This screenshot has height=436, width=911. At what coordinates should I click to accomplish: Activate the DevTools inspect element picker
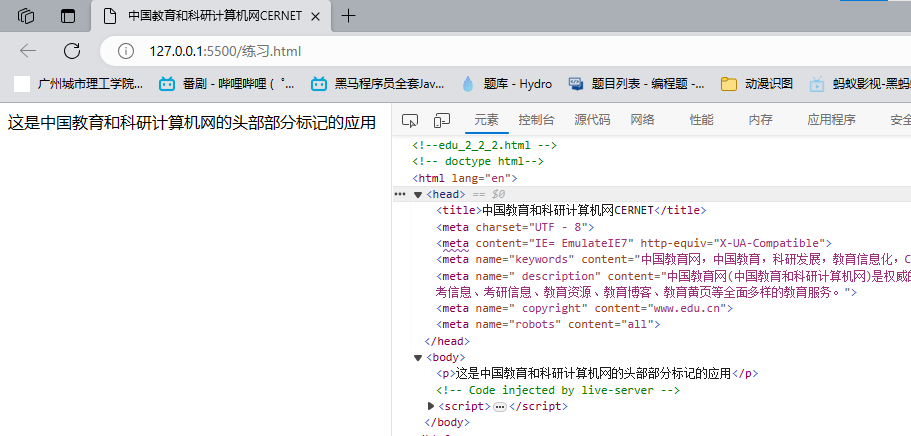[x=410, y=120]
